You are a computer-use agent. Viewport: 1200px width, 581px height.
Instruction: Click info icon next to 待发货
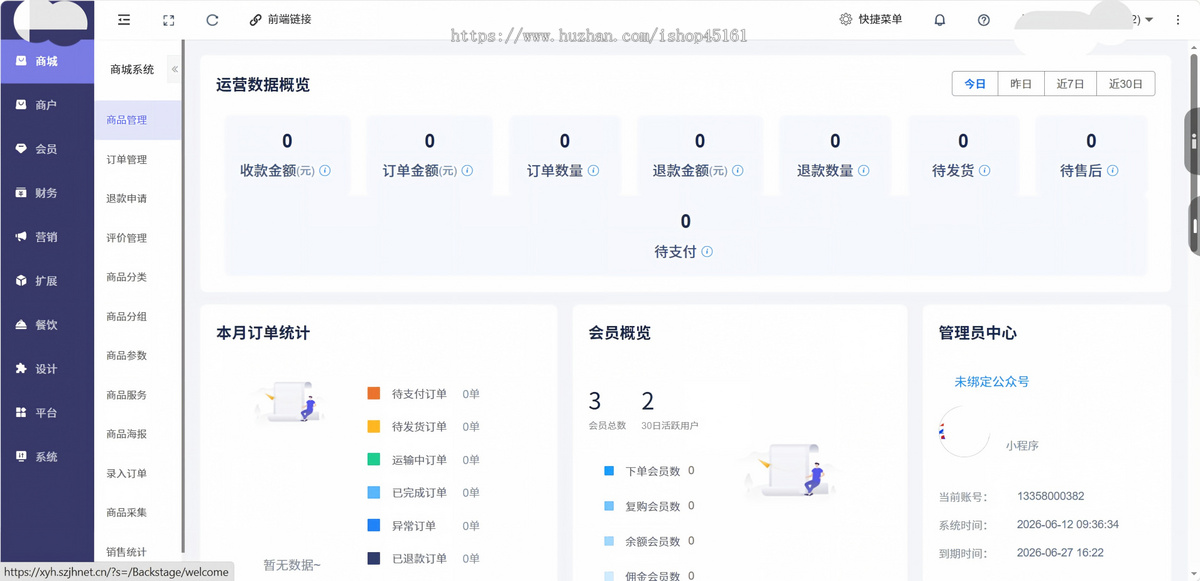point(984,171)
